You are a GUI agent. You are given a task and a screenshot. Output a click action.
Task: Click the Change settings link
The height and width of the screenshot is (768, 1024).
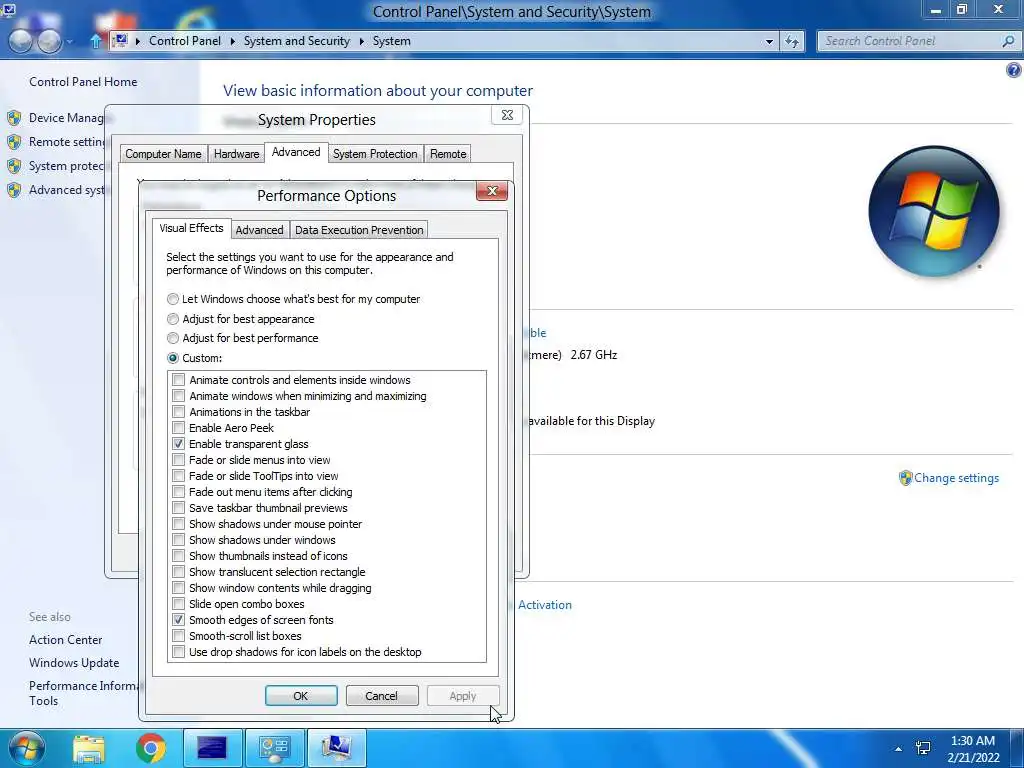click(956, 478)
